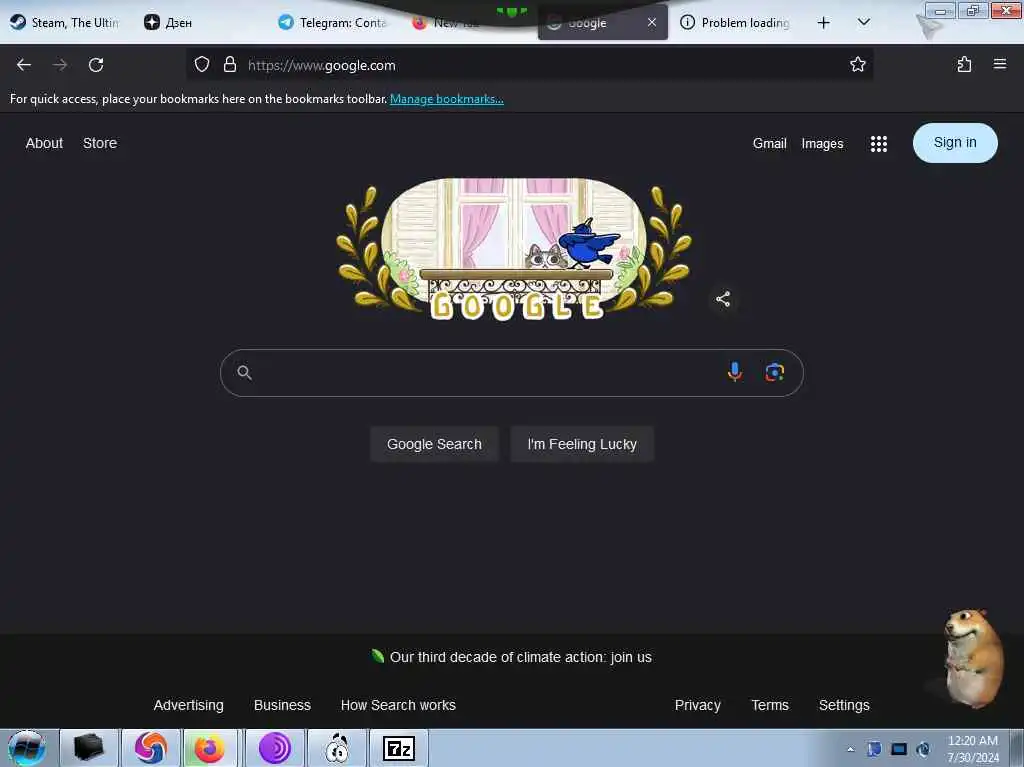Open the Business footer link

pyautogui.click(x=282, y=705)
